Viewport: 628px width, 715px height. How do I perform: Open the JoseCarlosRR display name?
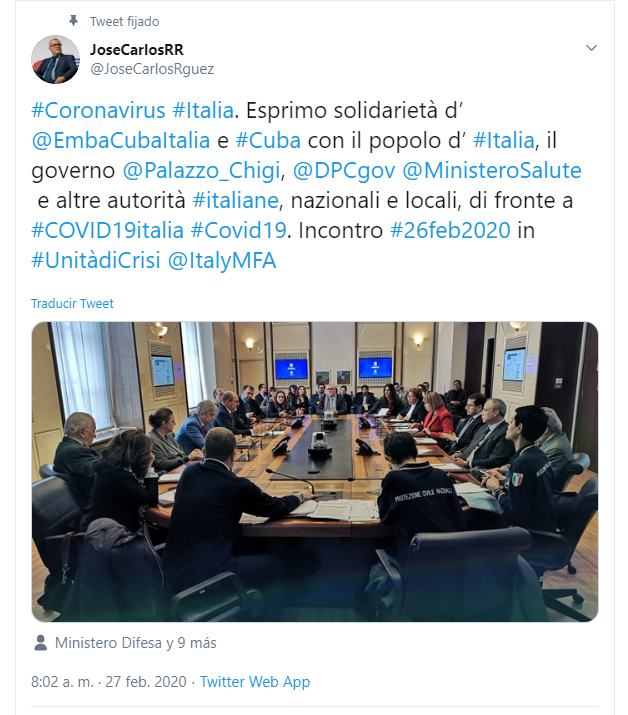[x=137, y=49]
